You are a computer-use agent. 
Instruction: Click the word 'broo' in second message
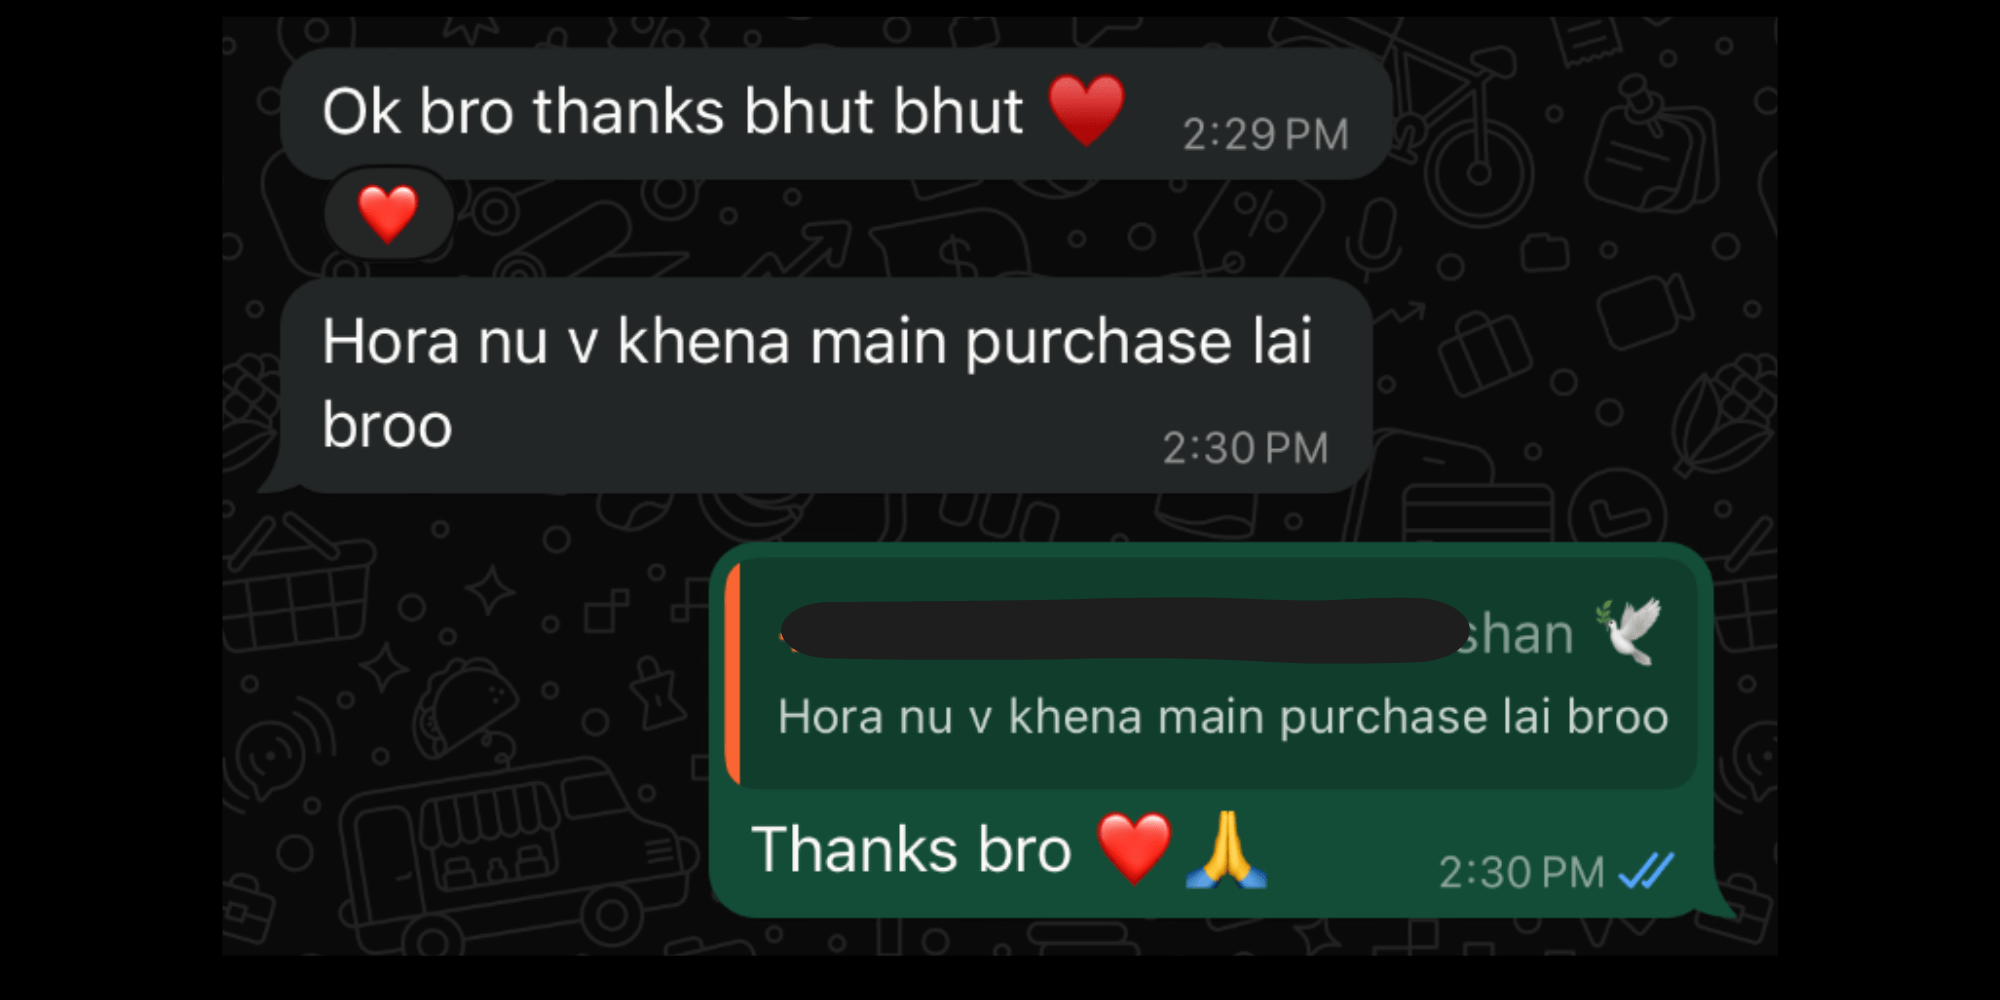pyautogui.click(x=387, y=426)
